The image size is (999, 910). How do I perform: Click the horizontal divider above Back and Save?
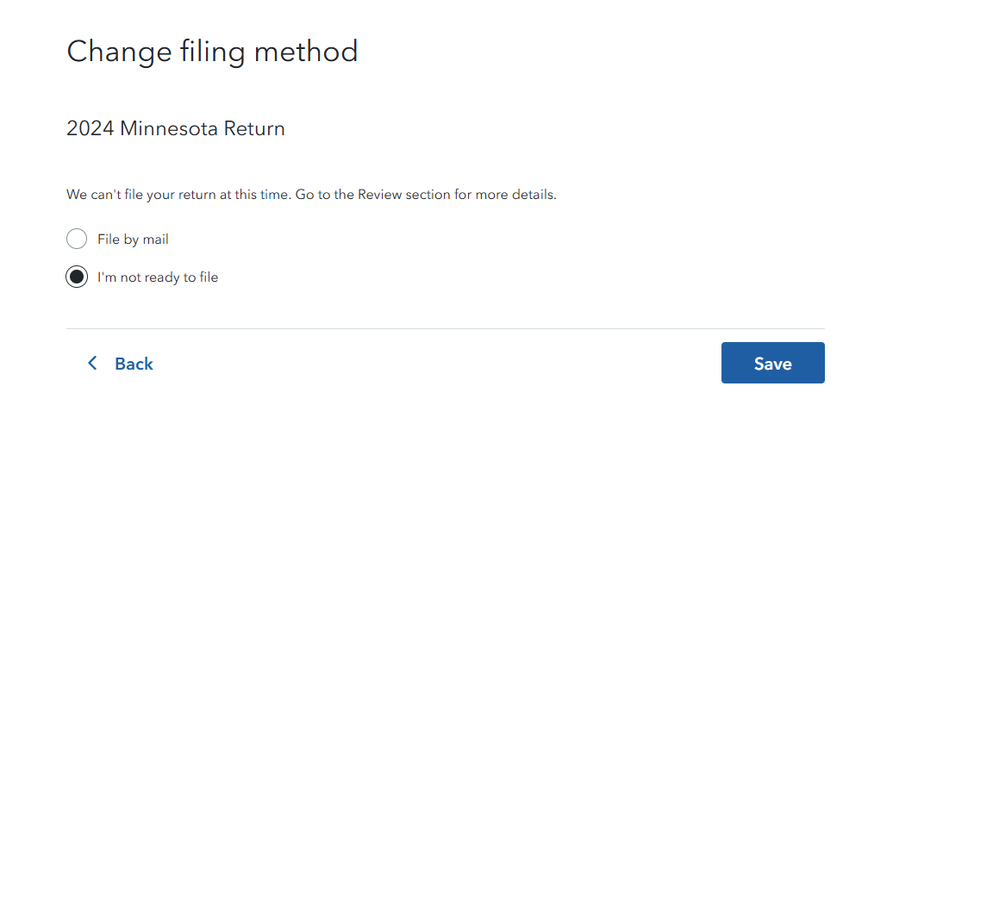445,329
